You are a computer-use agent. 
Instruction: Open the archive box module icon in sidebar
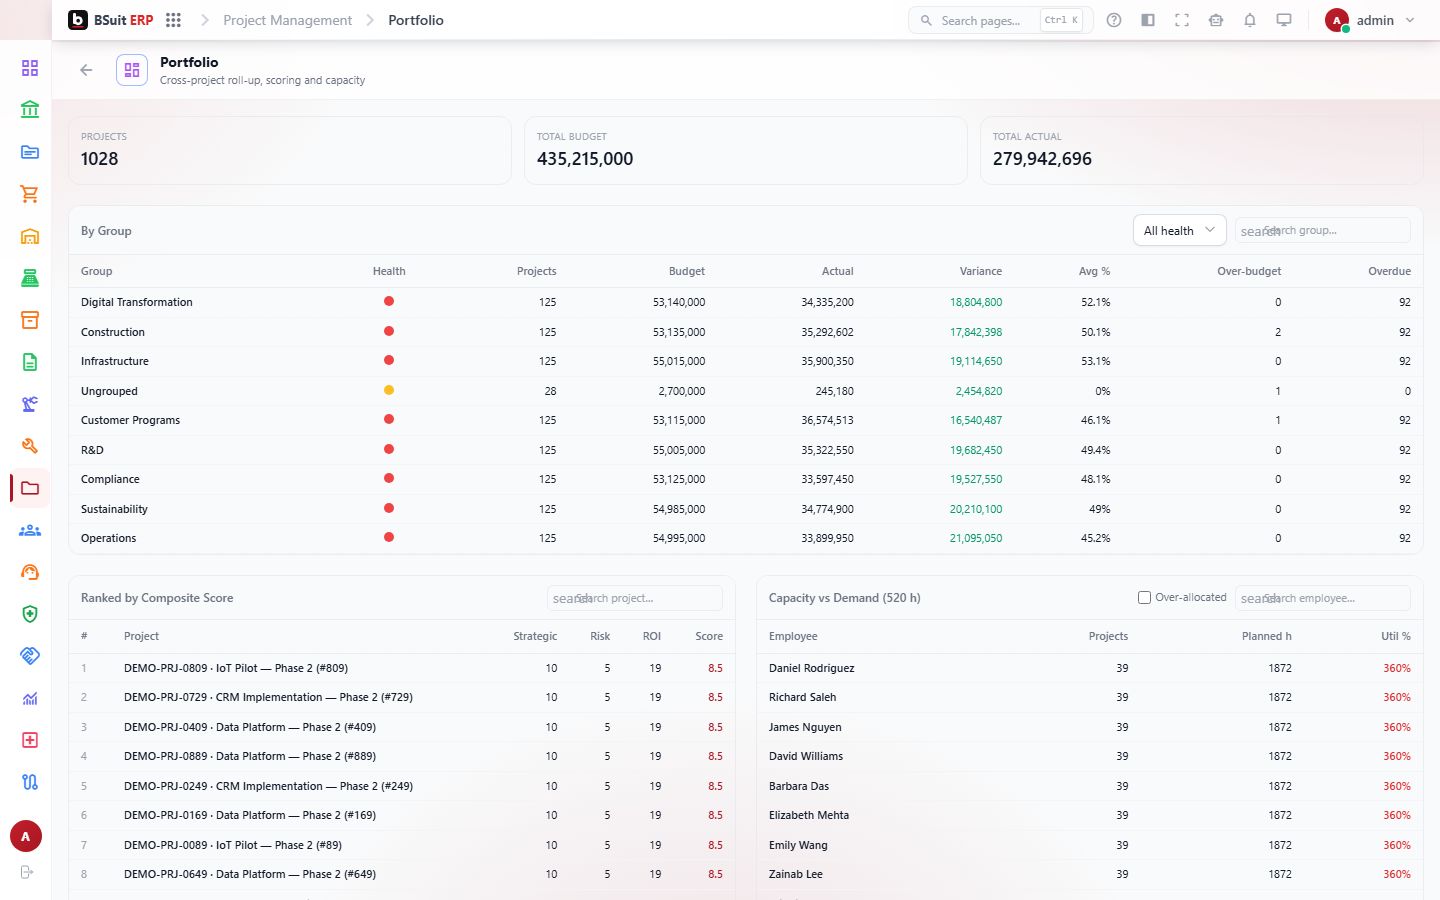click(x=30, y=320)
